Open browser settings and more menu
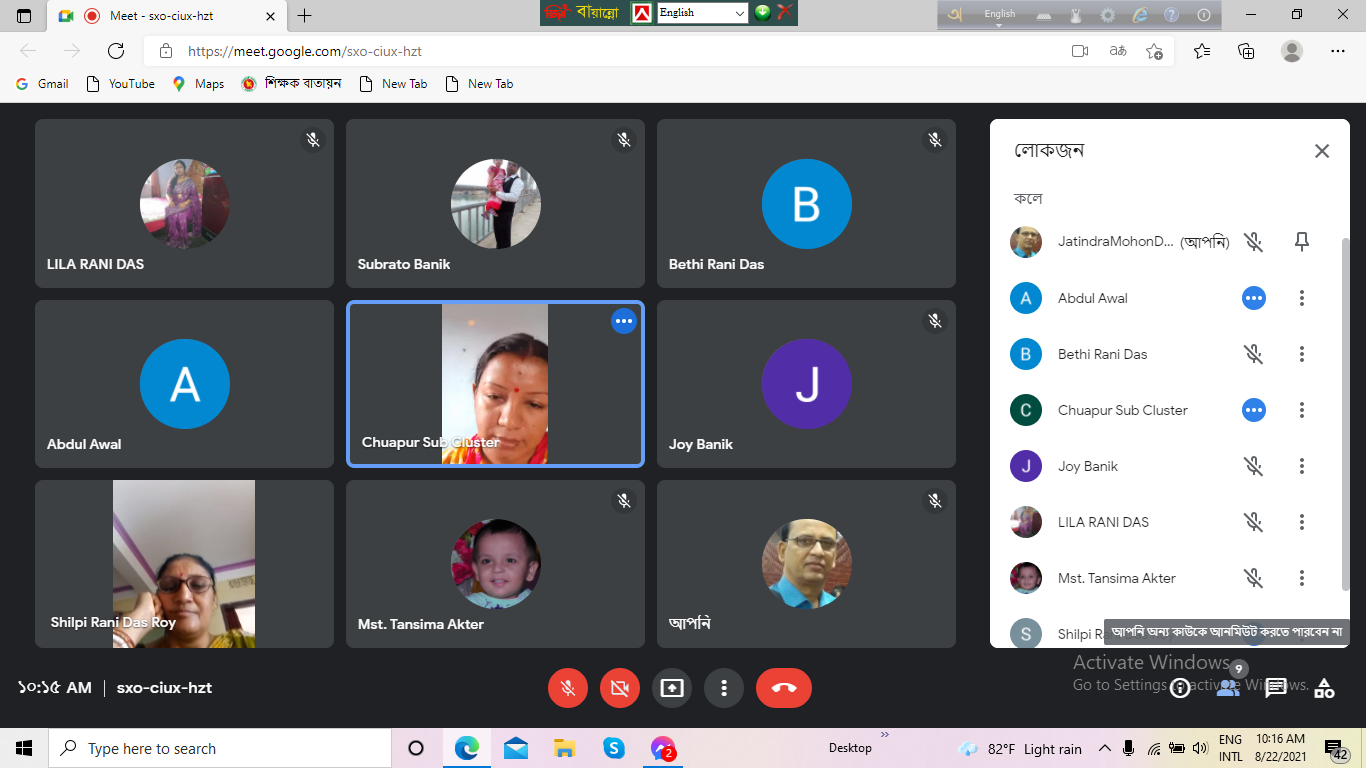 [1338, 51]
